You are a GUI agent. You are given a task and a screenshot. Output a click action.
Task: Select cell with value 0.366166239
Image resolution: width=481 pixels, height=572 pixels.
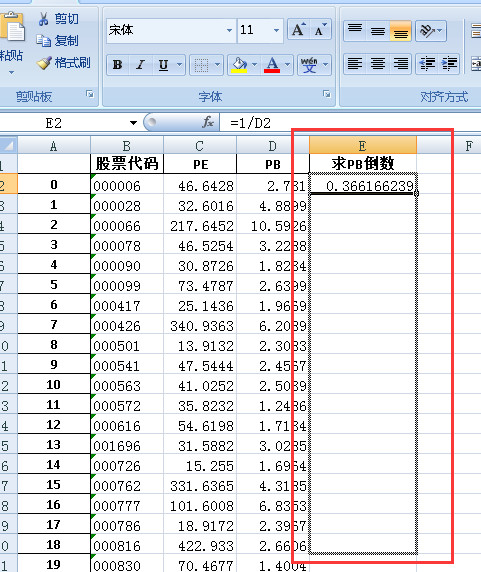pos(362,184)
